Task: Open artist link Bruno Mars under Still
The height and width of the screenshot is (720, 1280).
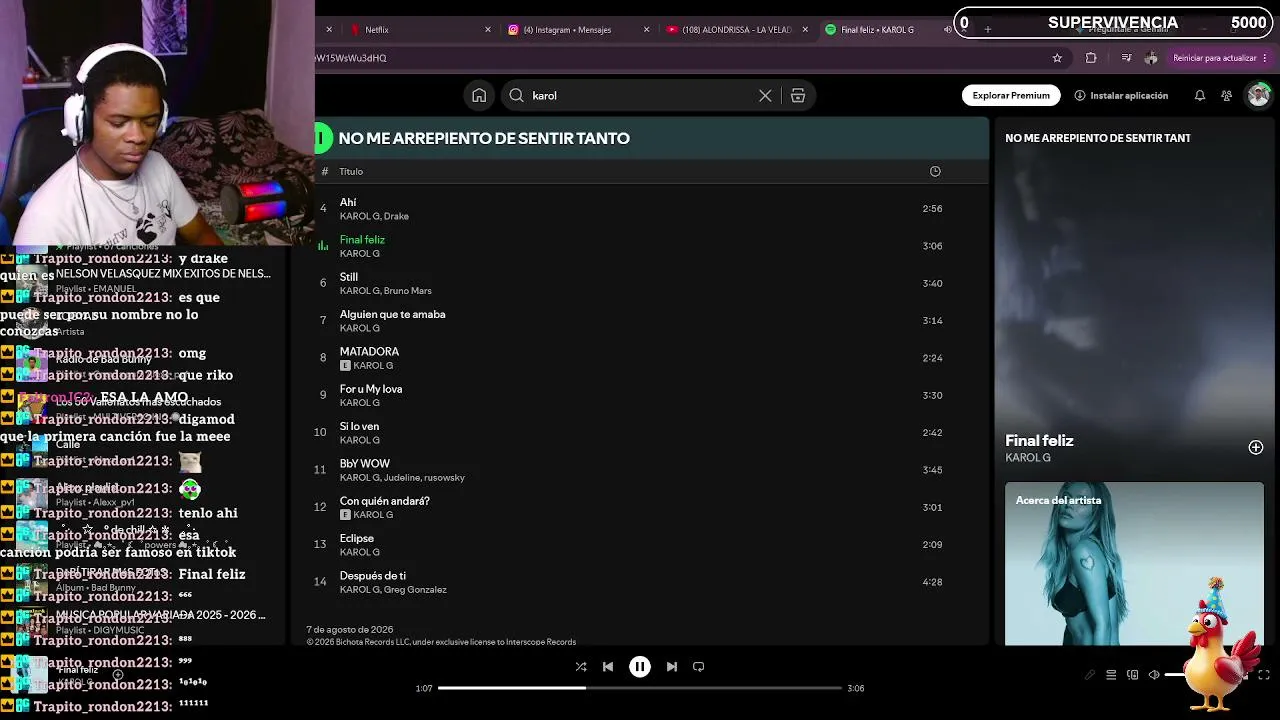Action: point(408,291)
